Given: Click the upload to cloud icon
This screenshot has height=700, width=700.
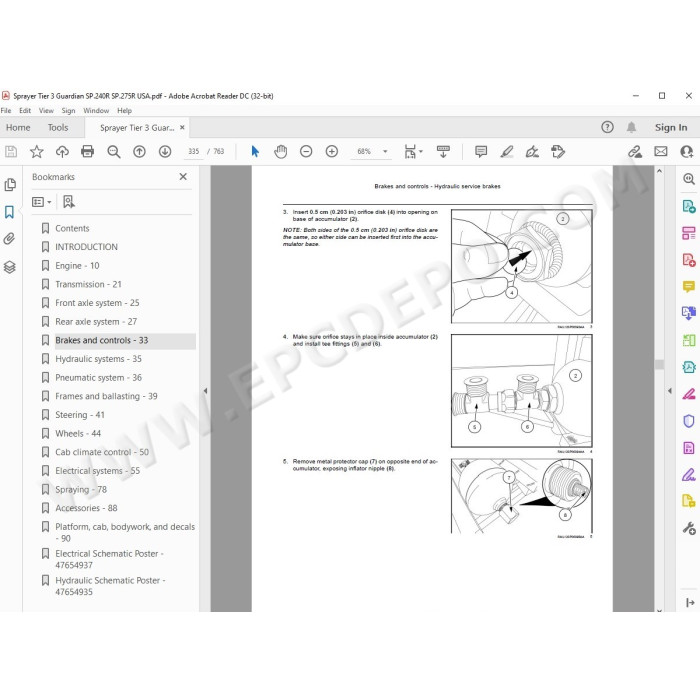Looking at the screenshot, I should pos(62,152).
